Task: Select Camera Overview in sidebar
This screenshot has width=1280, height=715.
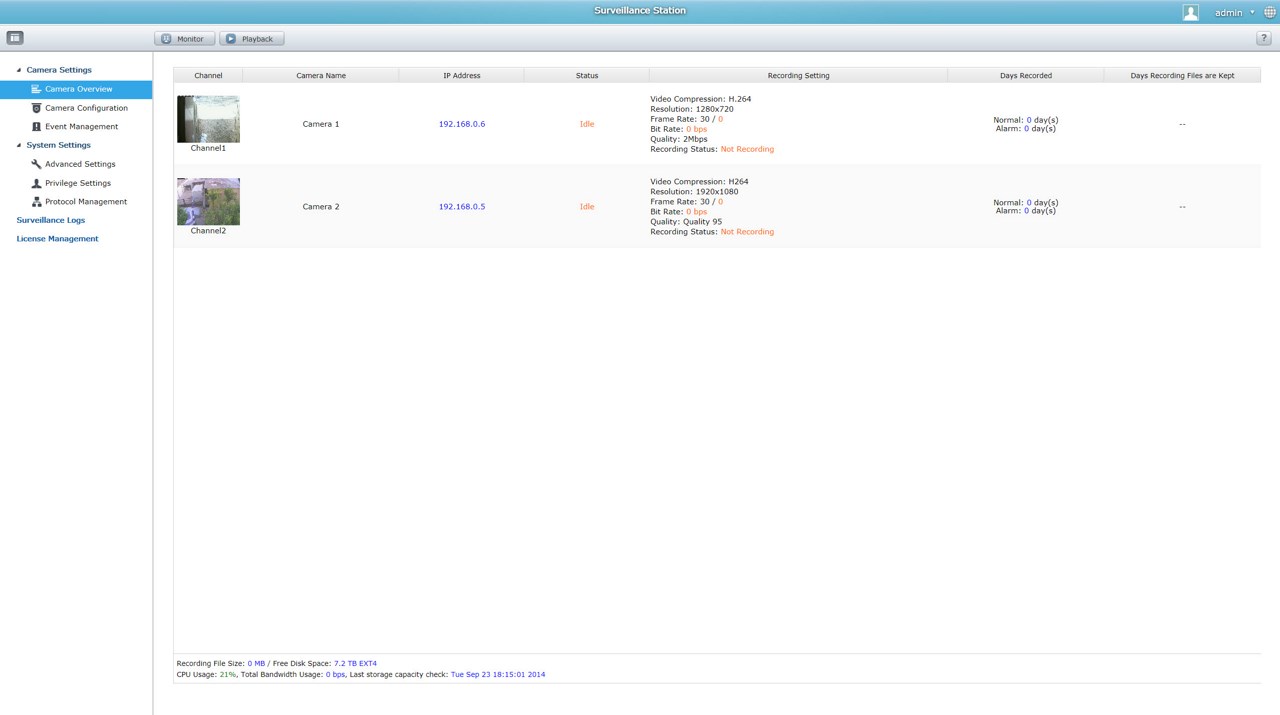Action: [x=76, y=89]
